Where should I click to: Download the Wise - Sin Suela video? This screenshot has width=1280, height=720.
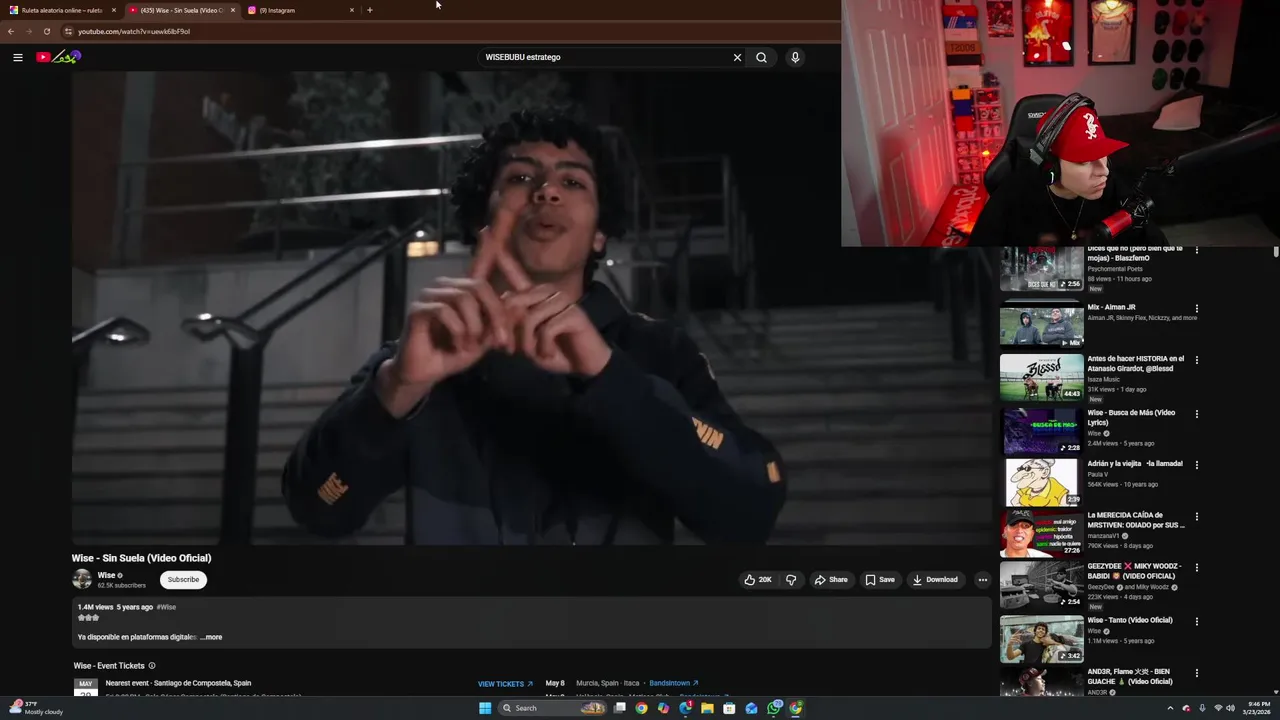[936, 580]
